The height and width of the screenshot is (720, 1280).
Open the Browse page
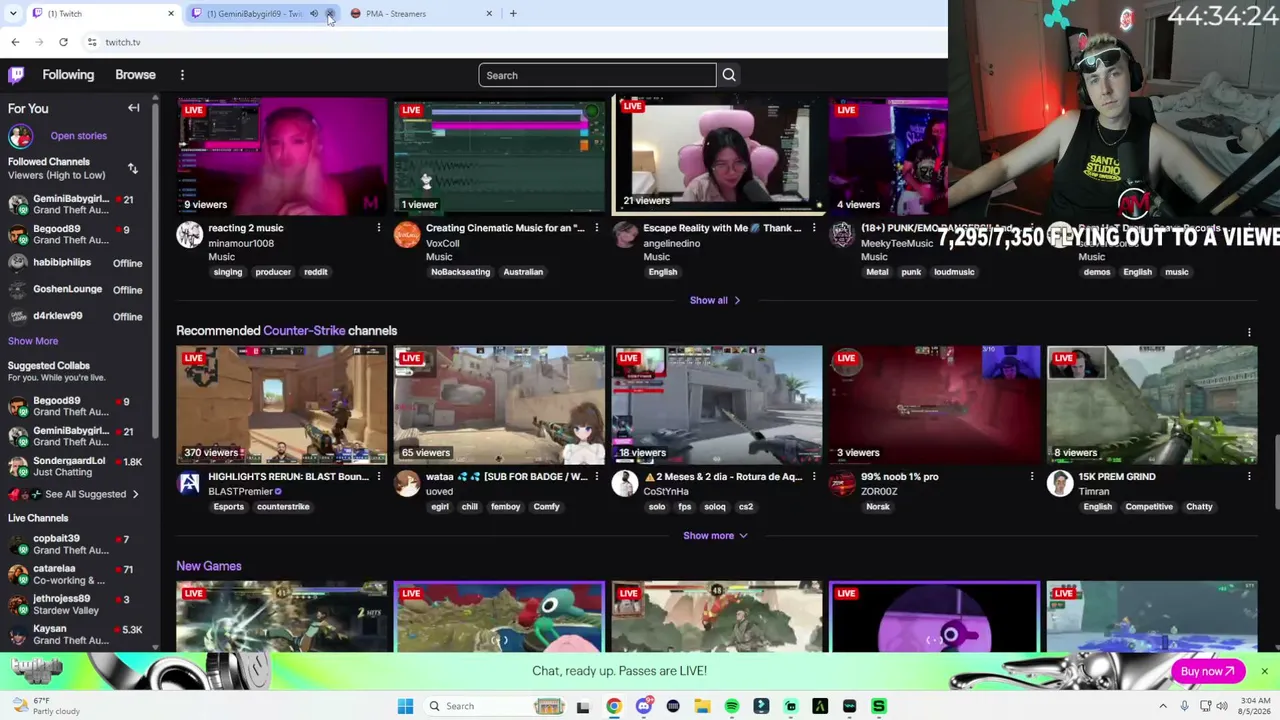pos(135,75)
